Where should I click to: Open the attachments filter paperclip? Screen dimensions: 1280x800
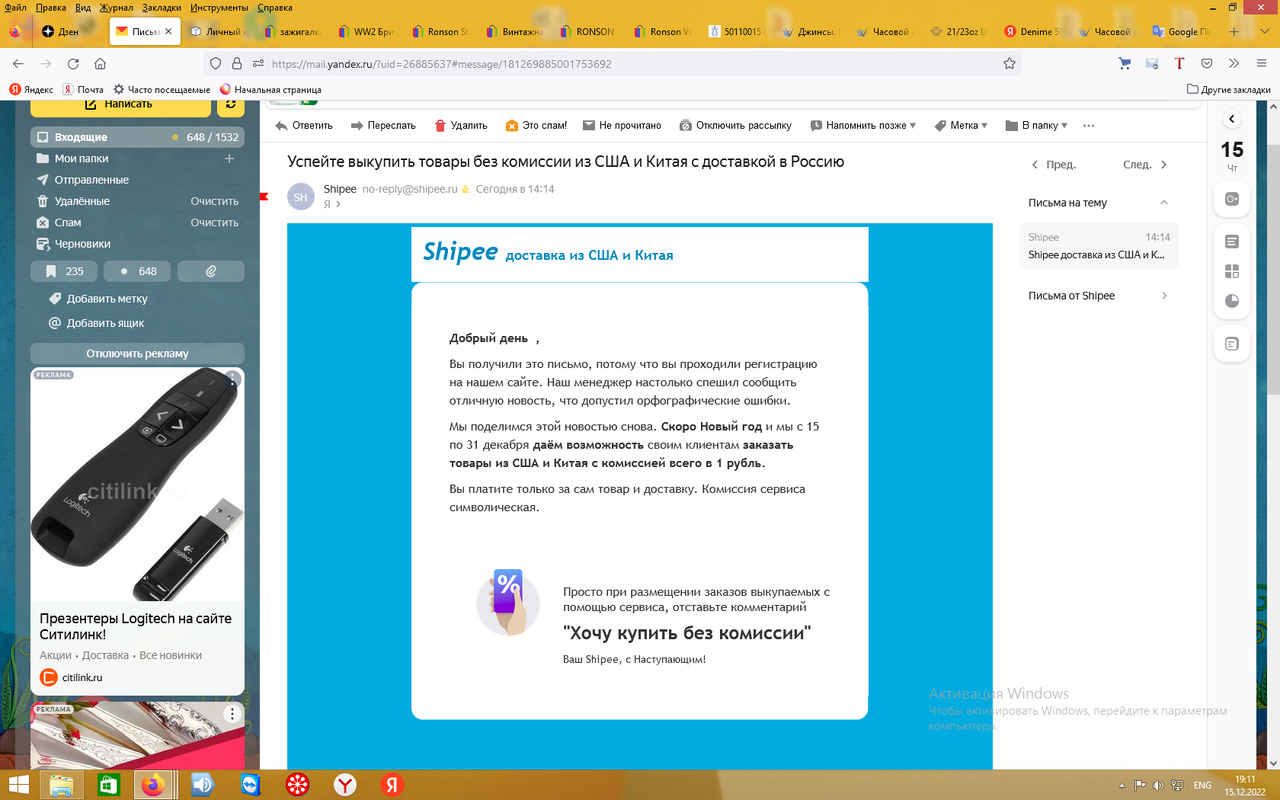click(211, 271)
